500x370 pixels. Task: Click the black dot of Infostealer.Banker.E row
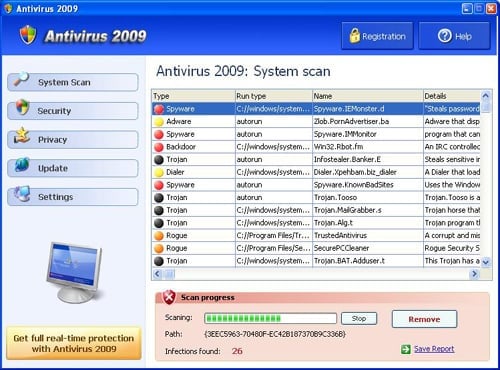tap(159, 160)
